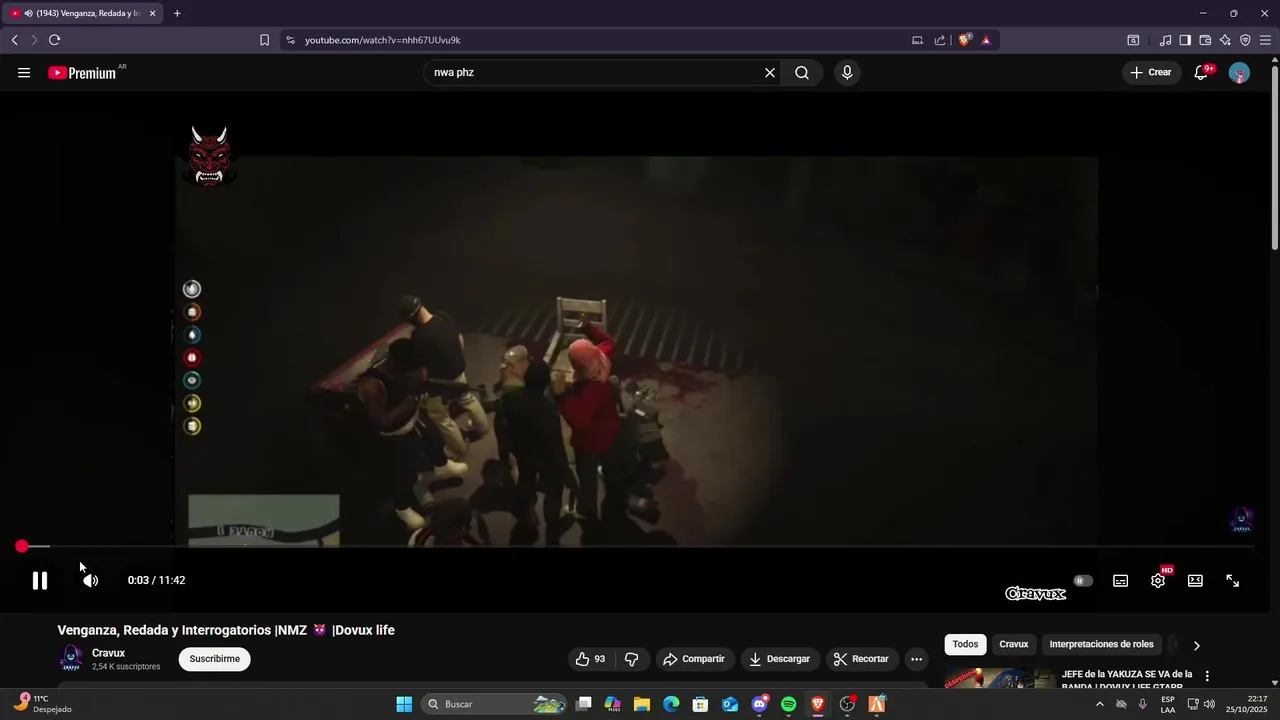Dislike the video with thumbs down
This screenshot has width=1280, height=720.
(x=631, y=659)
